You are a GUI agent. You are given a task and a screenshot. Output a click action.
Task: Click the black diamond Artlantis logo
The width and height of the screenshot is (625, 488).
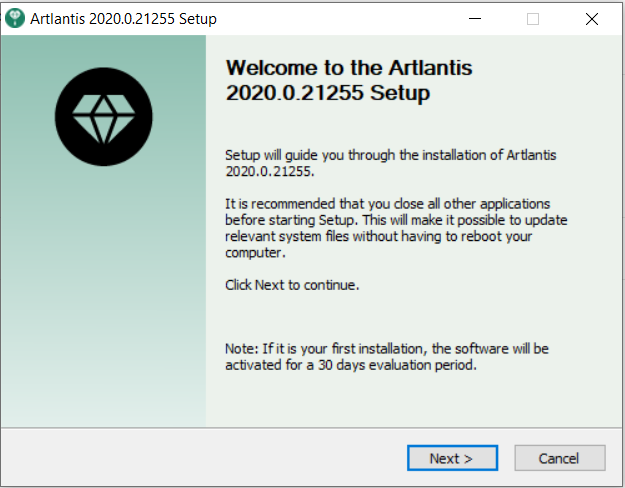104,117
